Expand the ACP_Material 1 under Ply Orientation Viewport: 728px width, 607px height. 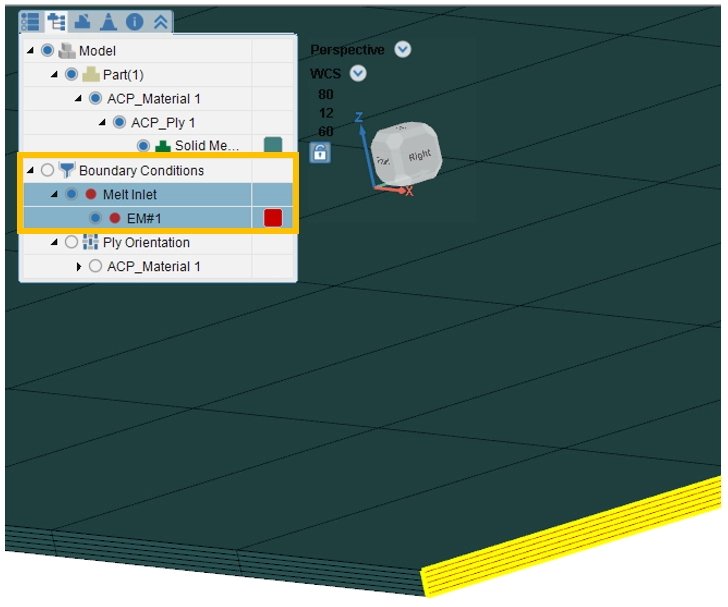(79, 266)
